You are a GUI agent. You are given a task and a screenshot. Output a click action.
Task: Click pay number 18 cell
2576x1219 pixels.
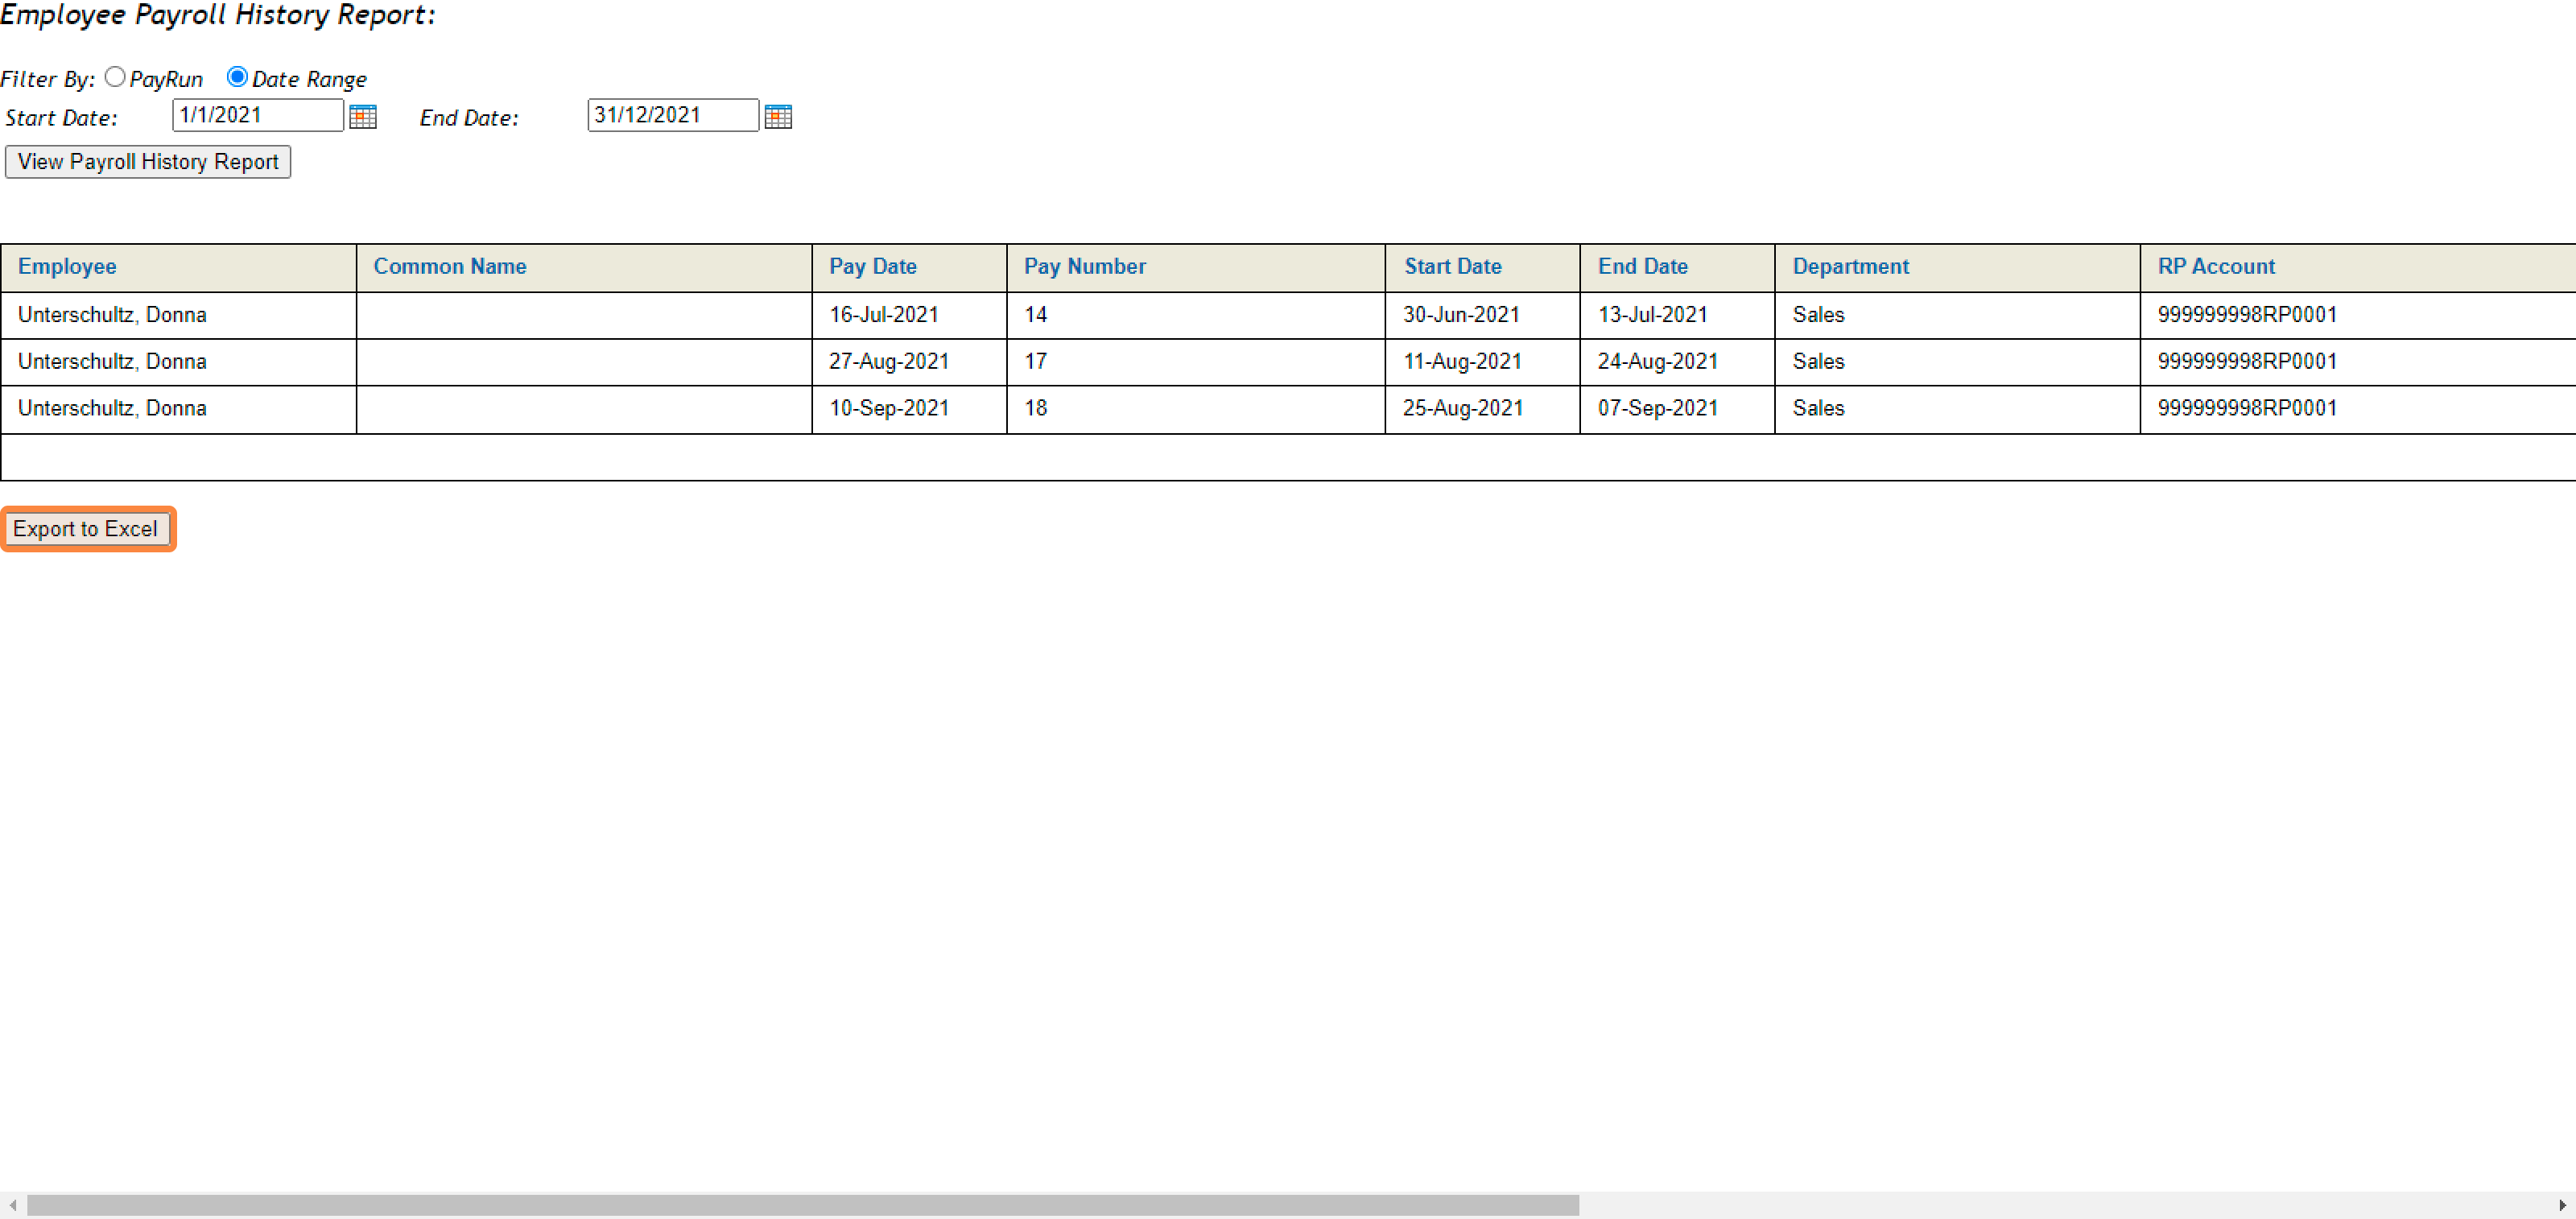pyautogui.click(x=1196, y=409)
